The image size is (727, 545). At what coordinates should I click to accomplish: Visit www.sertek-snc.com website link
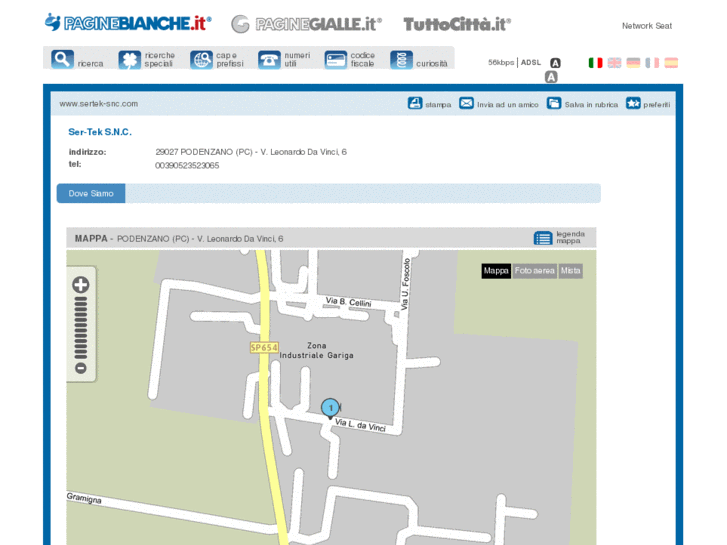pos(98,104)
